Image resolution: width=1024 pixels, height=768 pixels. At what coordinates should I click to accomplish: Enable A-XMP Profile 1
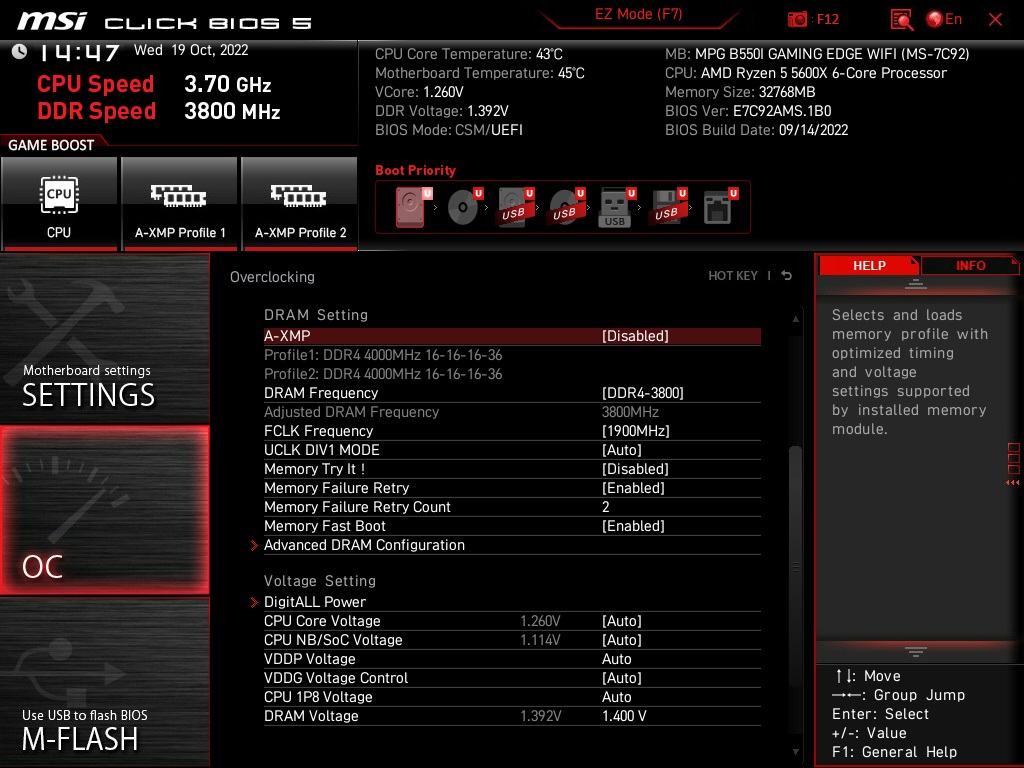(180, 202)
